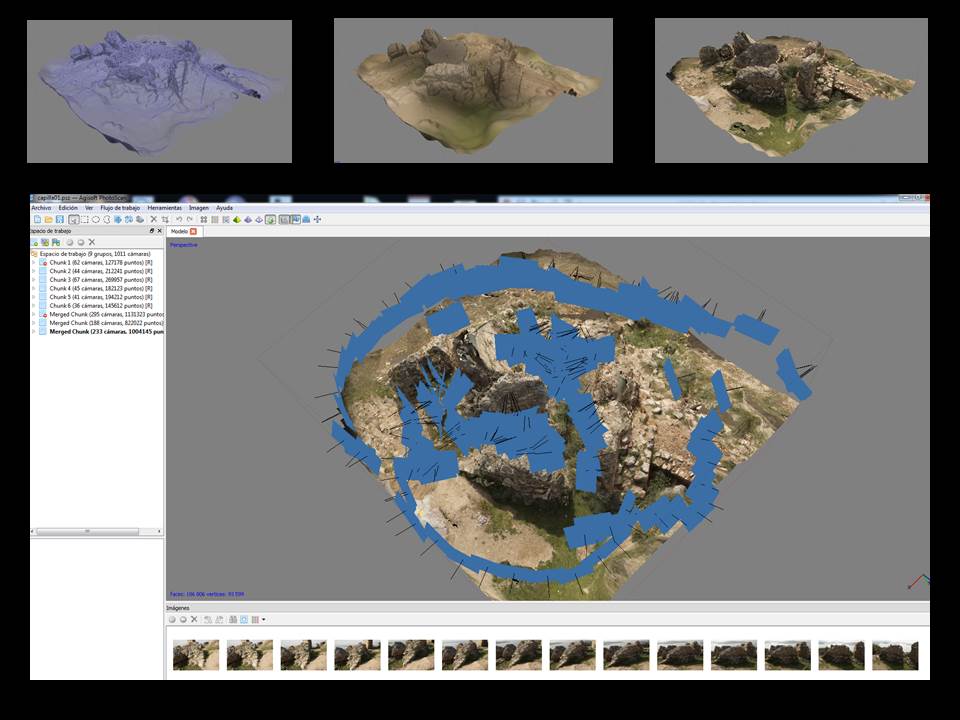
Task: Click the Open project folder icon
Action: [x=47, y=219]
